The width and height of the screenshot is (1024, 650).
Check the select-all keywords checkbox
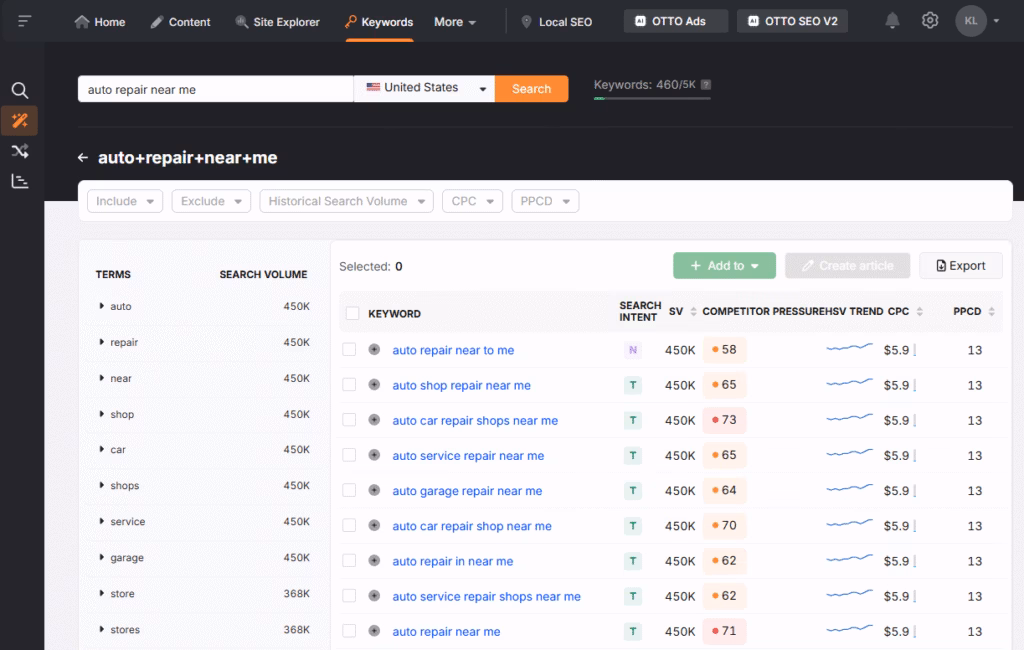352,313
